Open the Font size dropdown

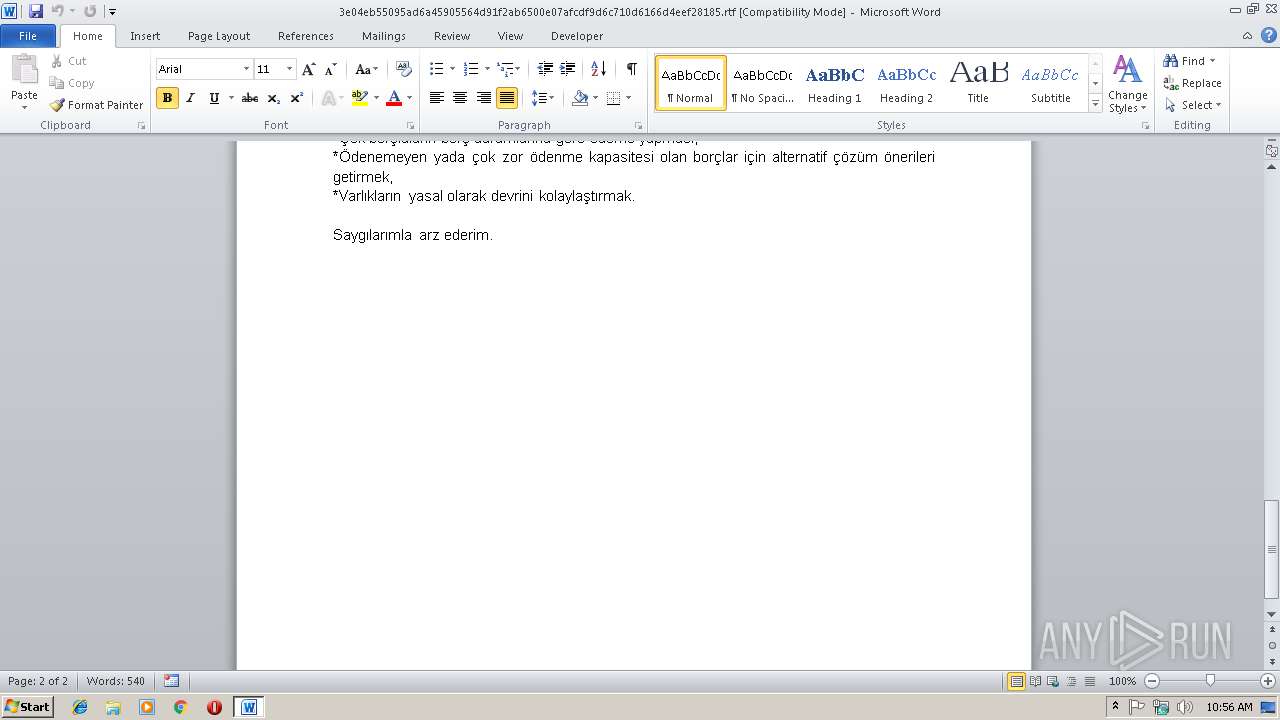tap(290, 69)
